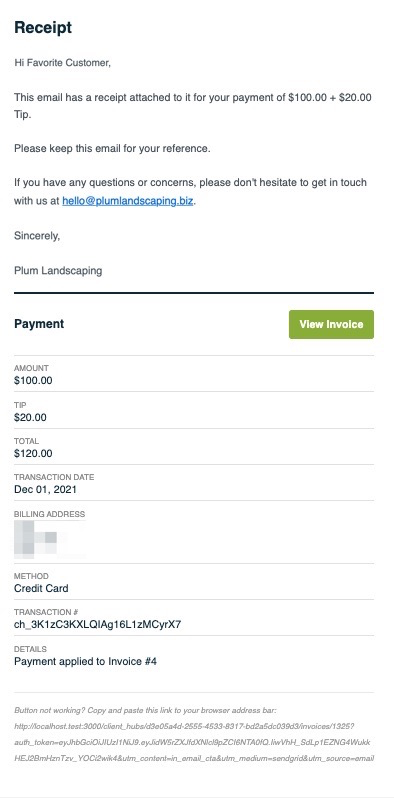This screenshot has height=798, width=394.
Task: Click Payment applied to Invoice #4 text
Action: pos(86,662)
